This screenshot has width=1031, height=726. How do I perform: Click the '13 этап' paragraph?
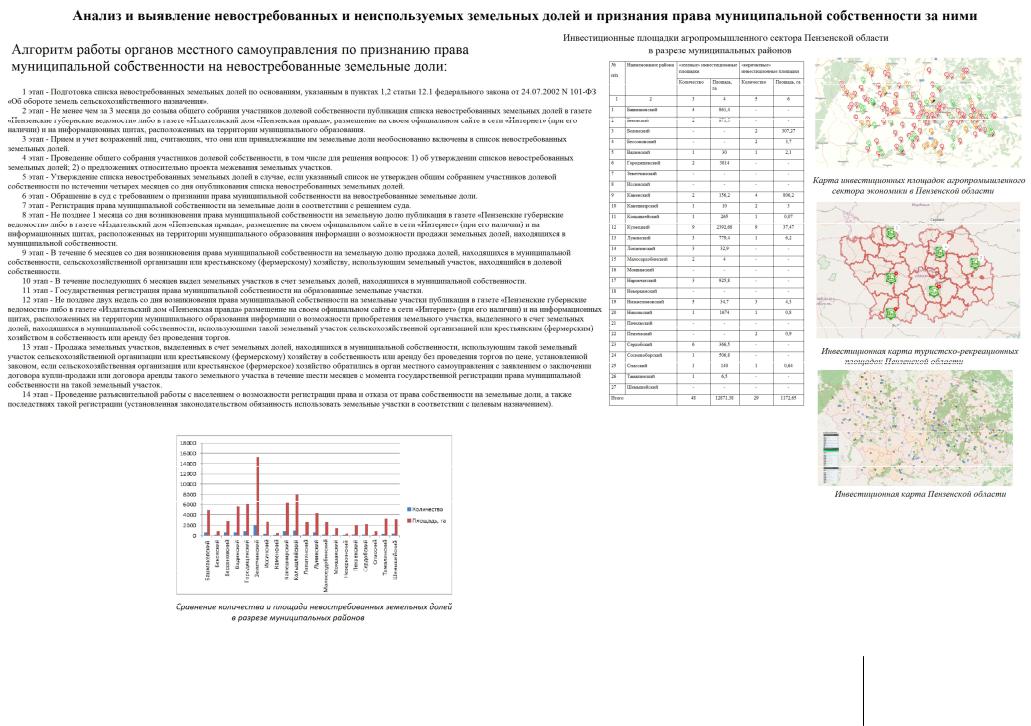[299, 365]
